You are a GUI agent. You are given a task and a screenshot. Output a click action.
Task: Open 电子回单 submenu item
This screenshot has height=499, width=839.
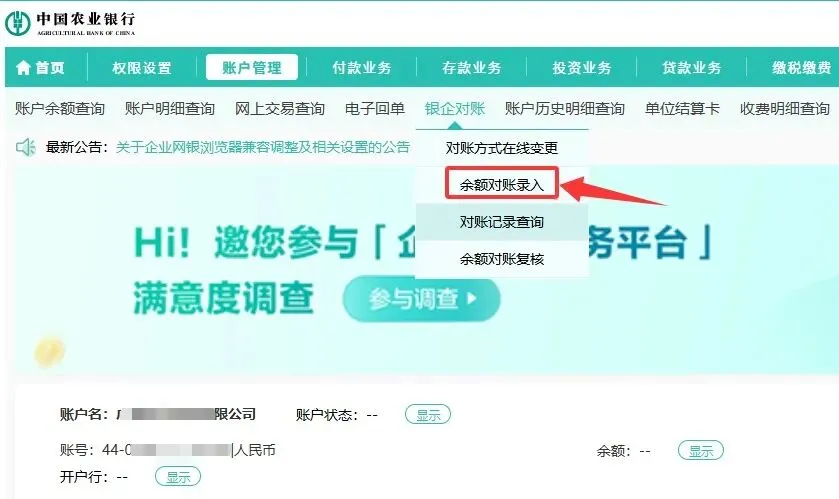(x=375, y=109)
